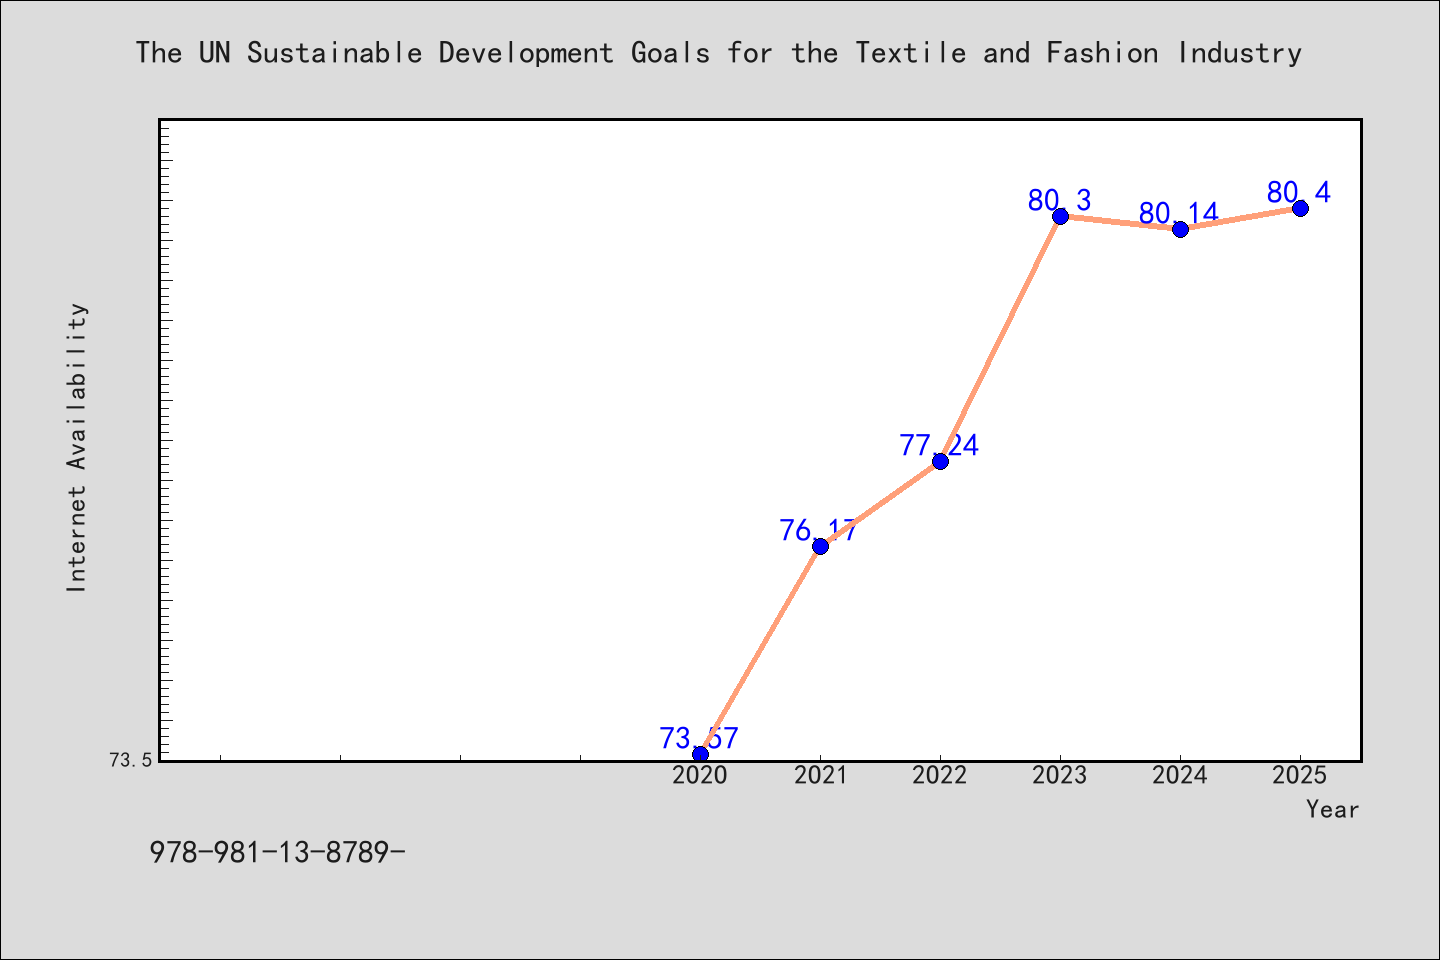
Task: Click the 2021 data point marker
Action: pos(820,546)
